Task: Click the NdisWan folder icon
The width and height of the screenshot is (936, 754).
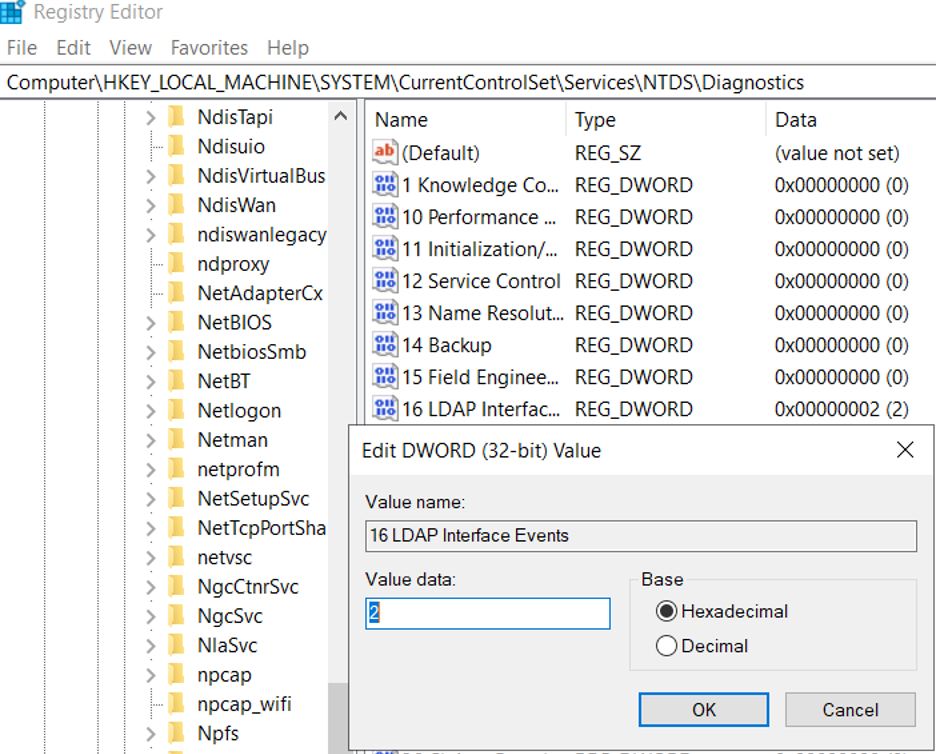Action: coord(176,205)
